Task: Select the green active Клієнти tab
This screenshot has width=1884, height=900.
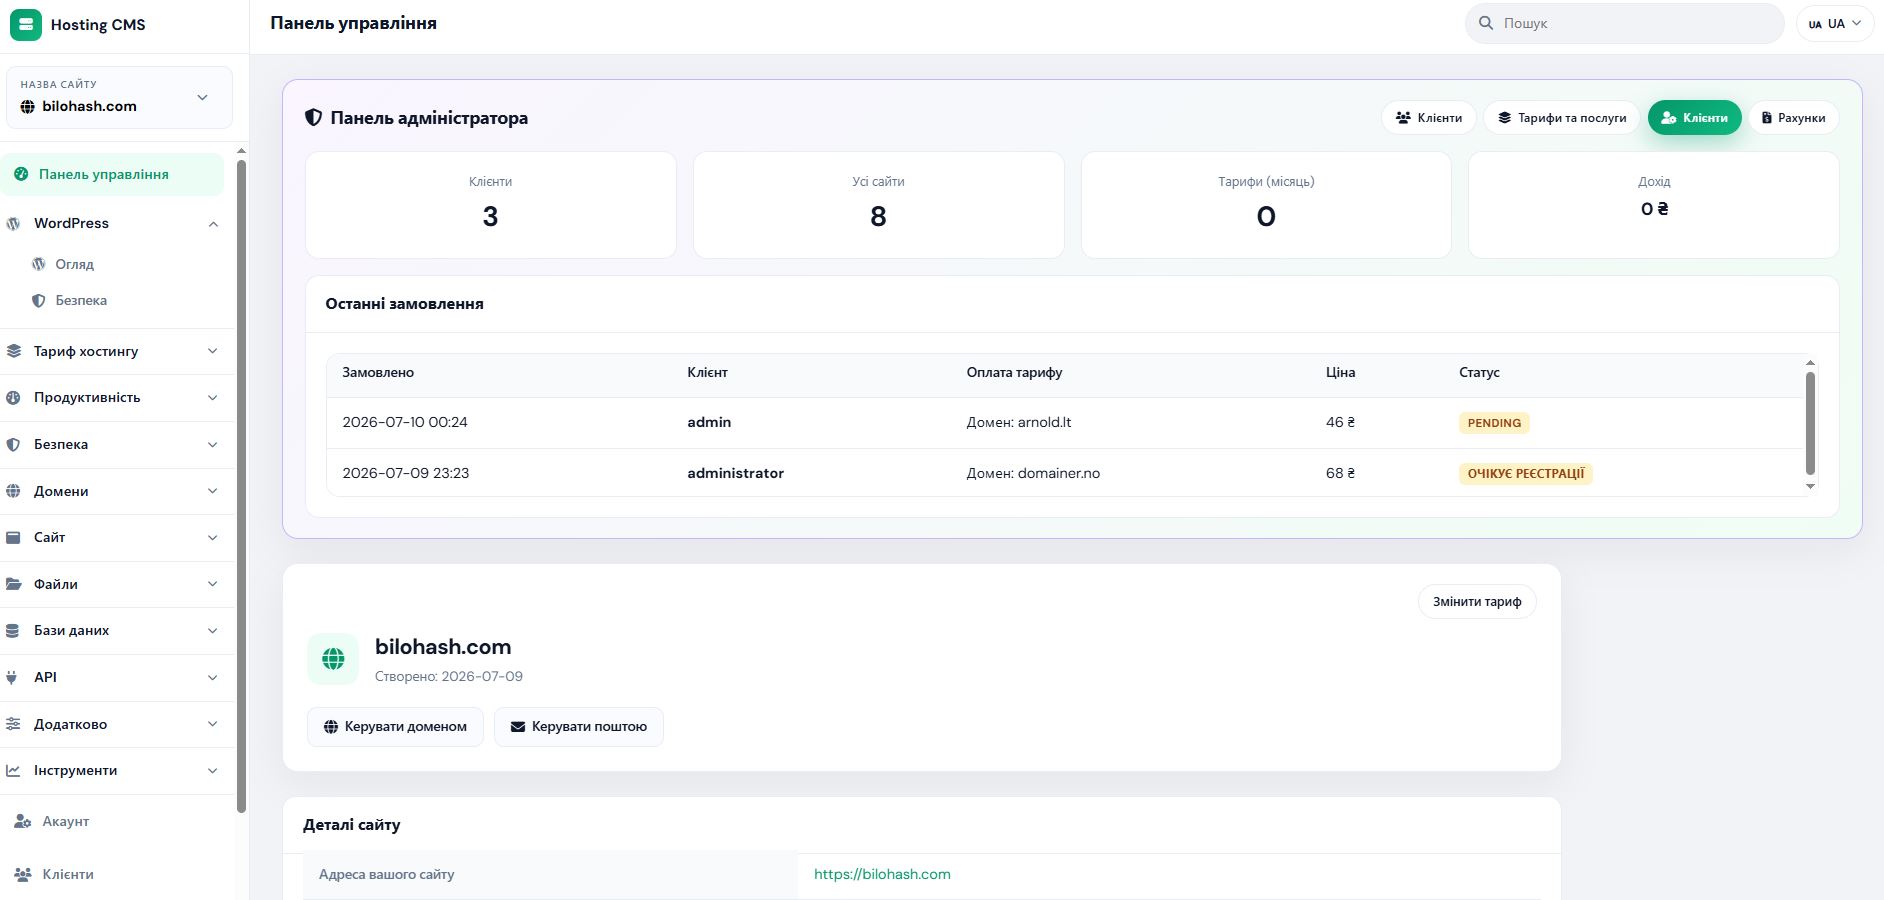Action: tap(1694, 118)
